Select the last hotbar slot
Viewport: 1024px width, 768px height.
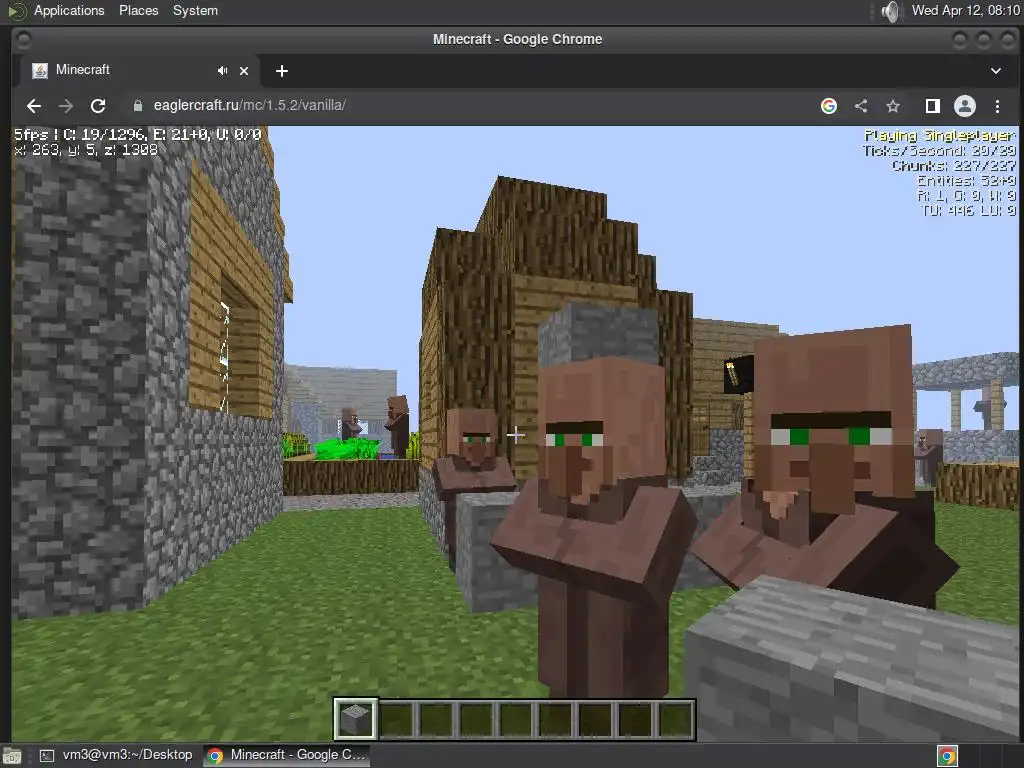coord(676,719)
